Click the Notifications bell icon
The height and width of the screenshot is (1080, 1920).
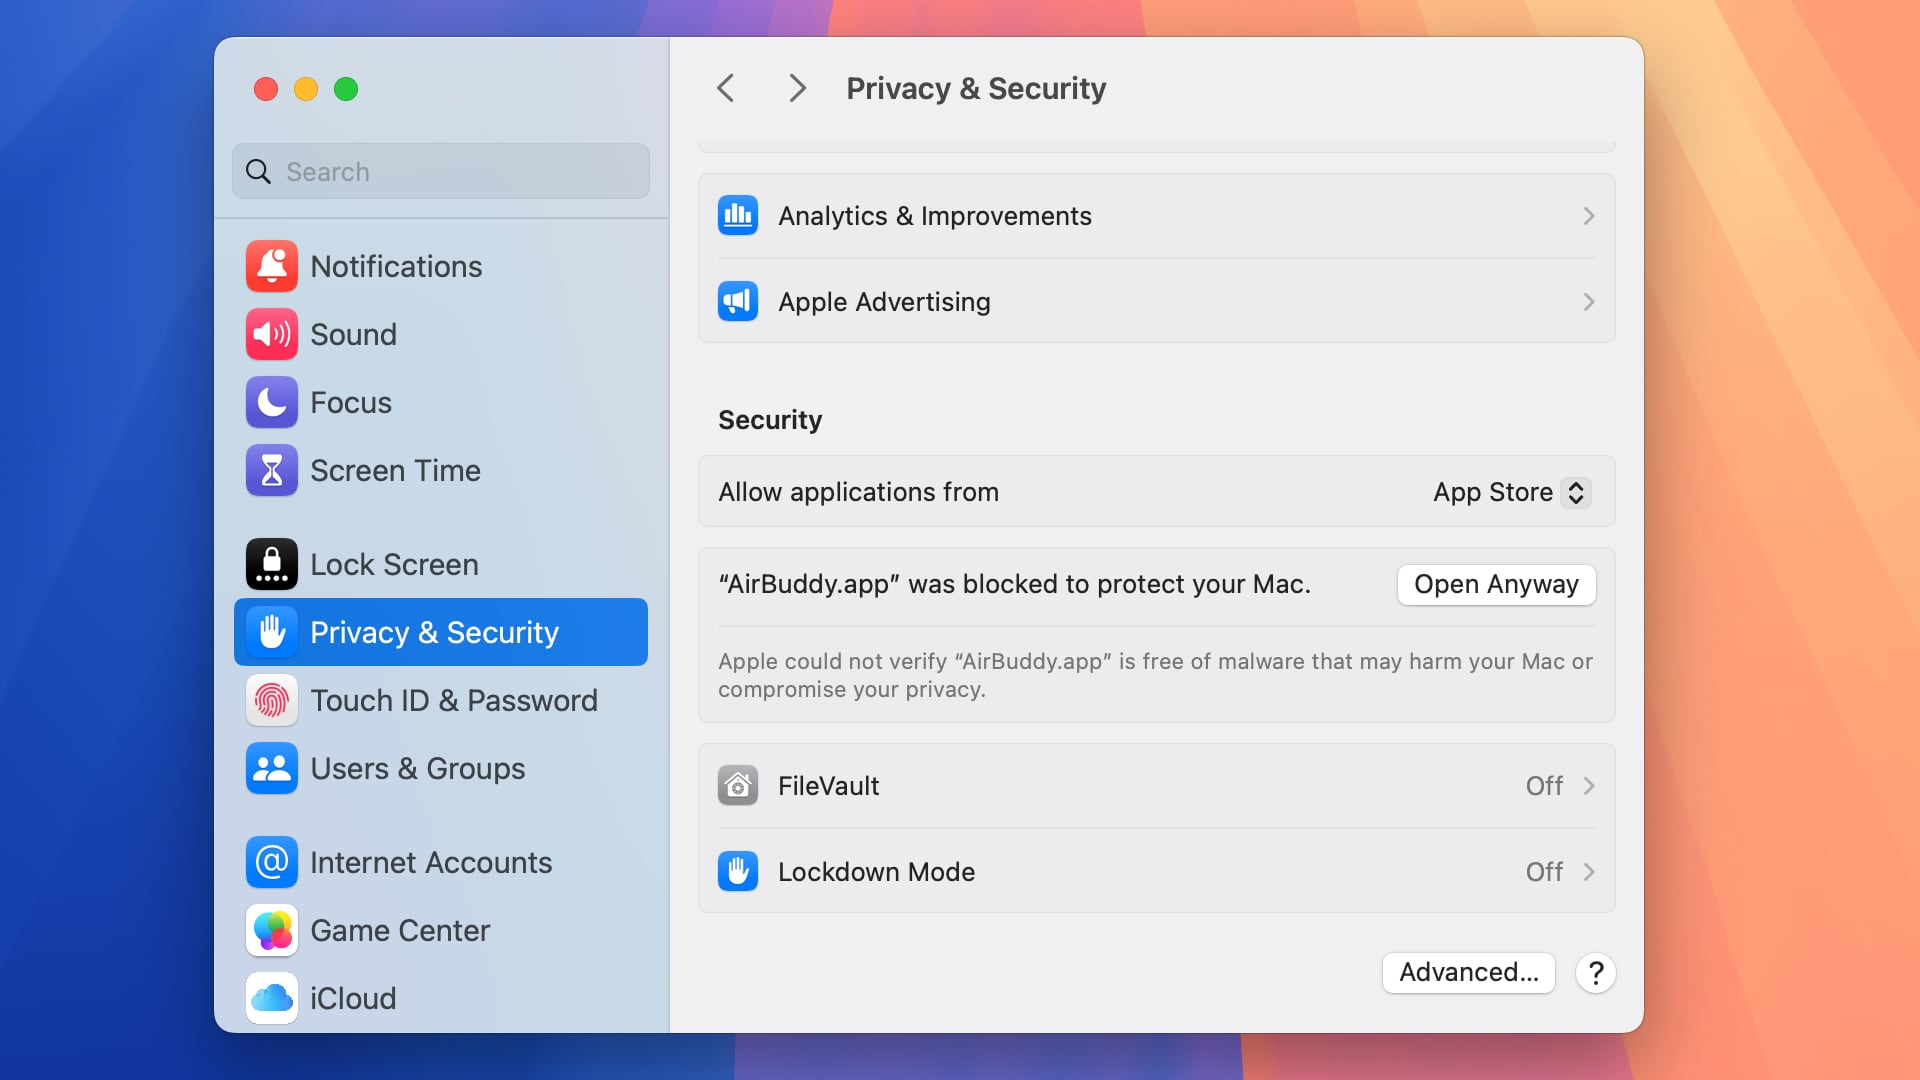272,266
